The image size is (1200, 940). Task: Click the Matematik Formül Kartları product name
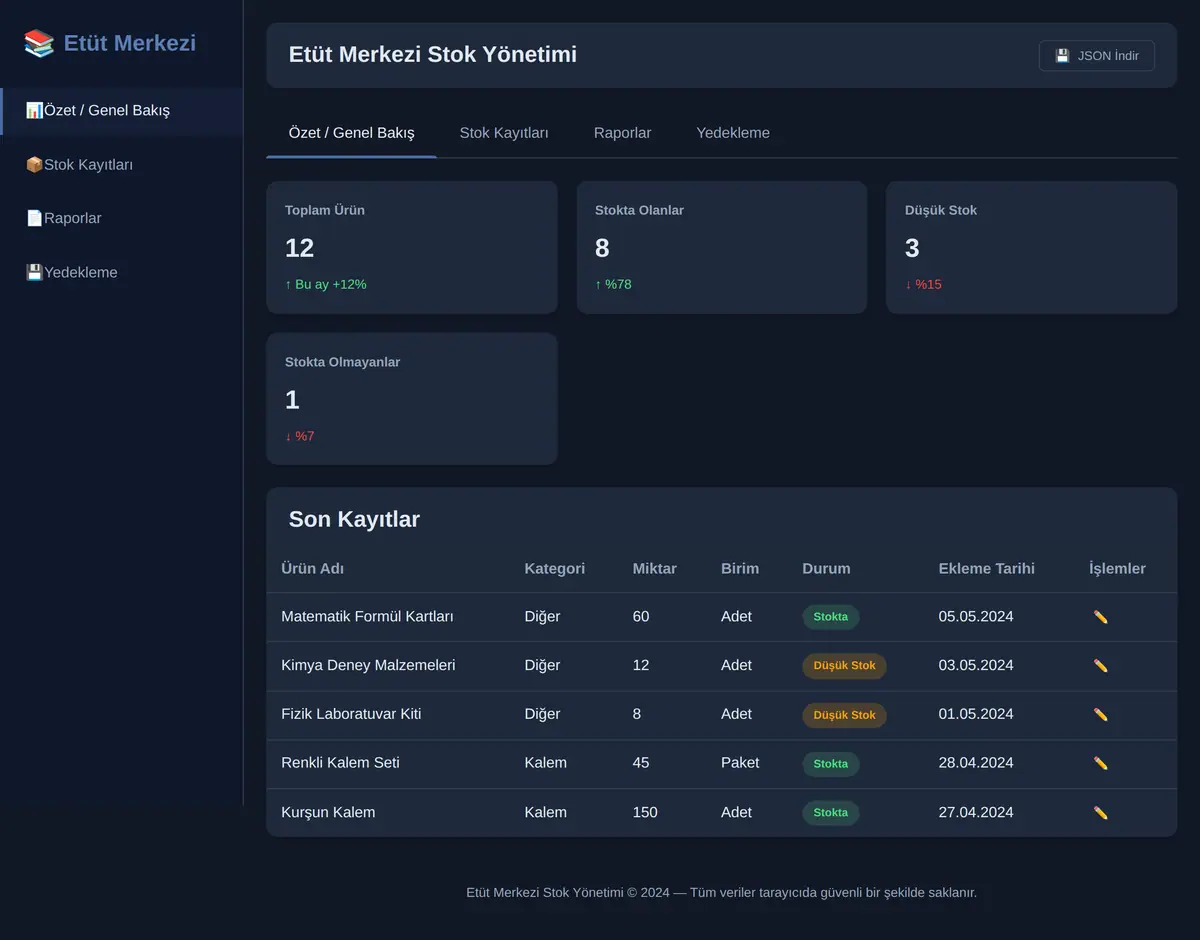(x=367, y=616)
